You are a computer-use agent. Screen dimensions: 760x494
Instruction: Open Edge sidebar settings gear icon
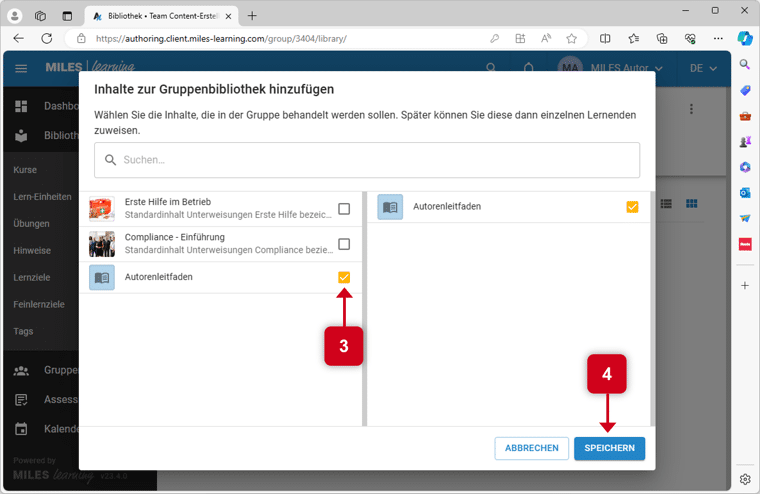(x=745, y=479)
